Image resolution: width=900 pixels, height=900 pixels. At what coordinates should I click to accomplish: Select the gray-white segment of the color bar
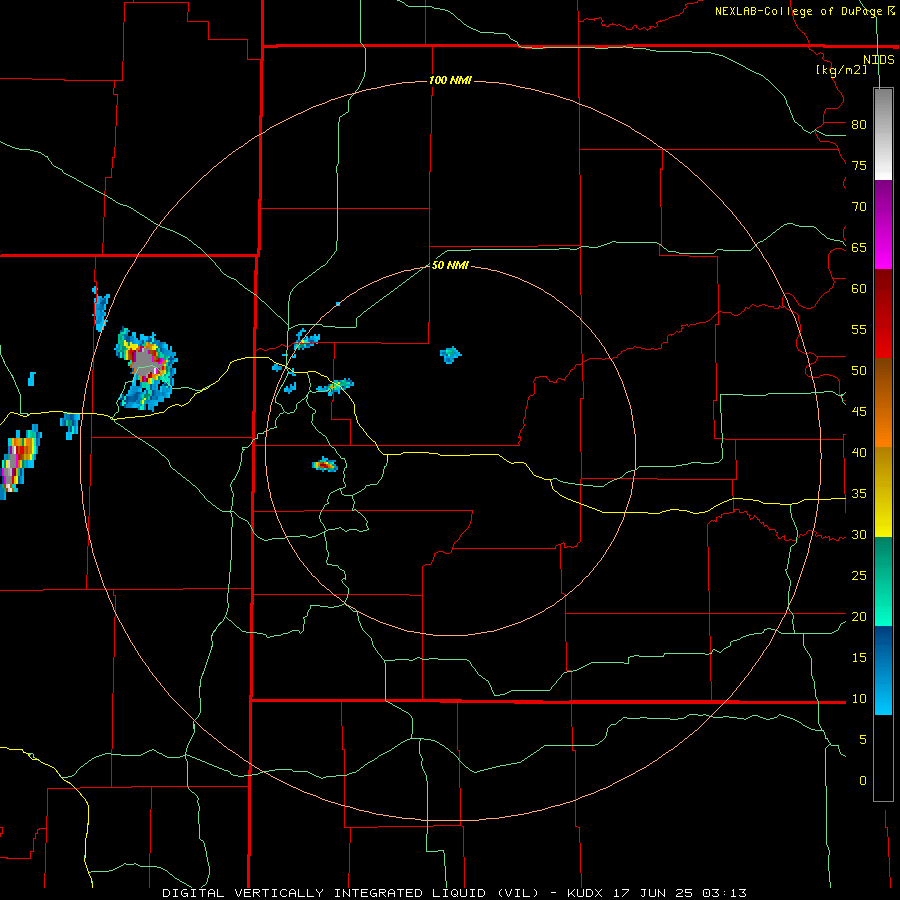pos(883,134)
